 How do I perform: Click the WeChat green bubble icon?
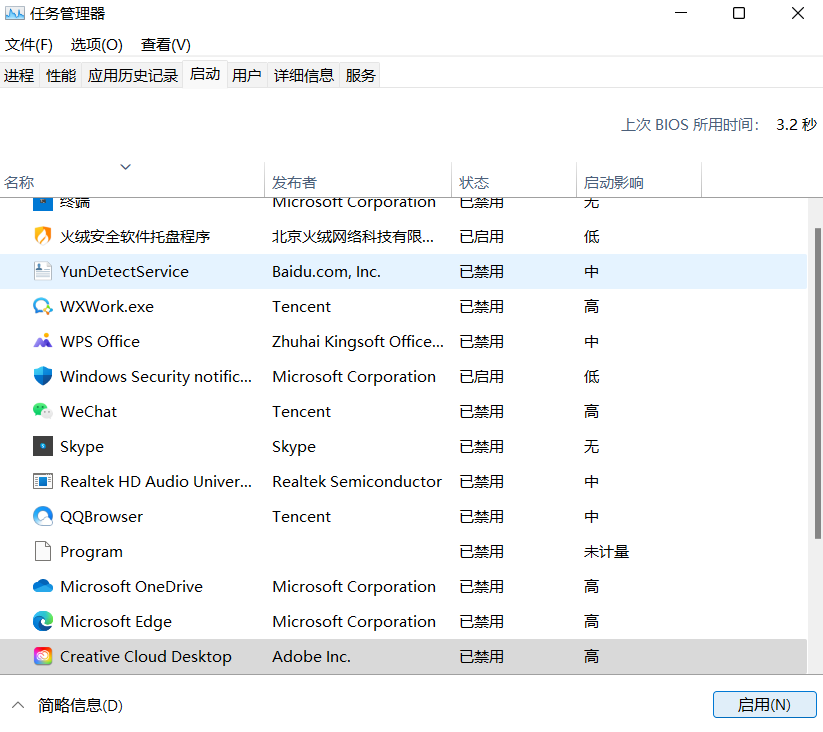pyautogui.click(x=43, y=411)
